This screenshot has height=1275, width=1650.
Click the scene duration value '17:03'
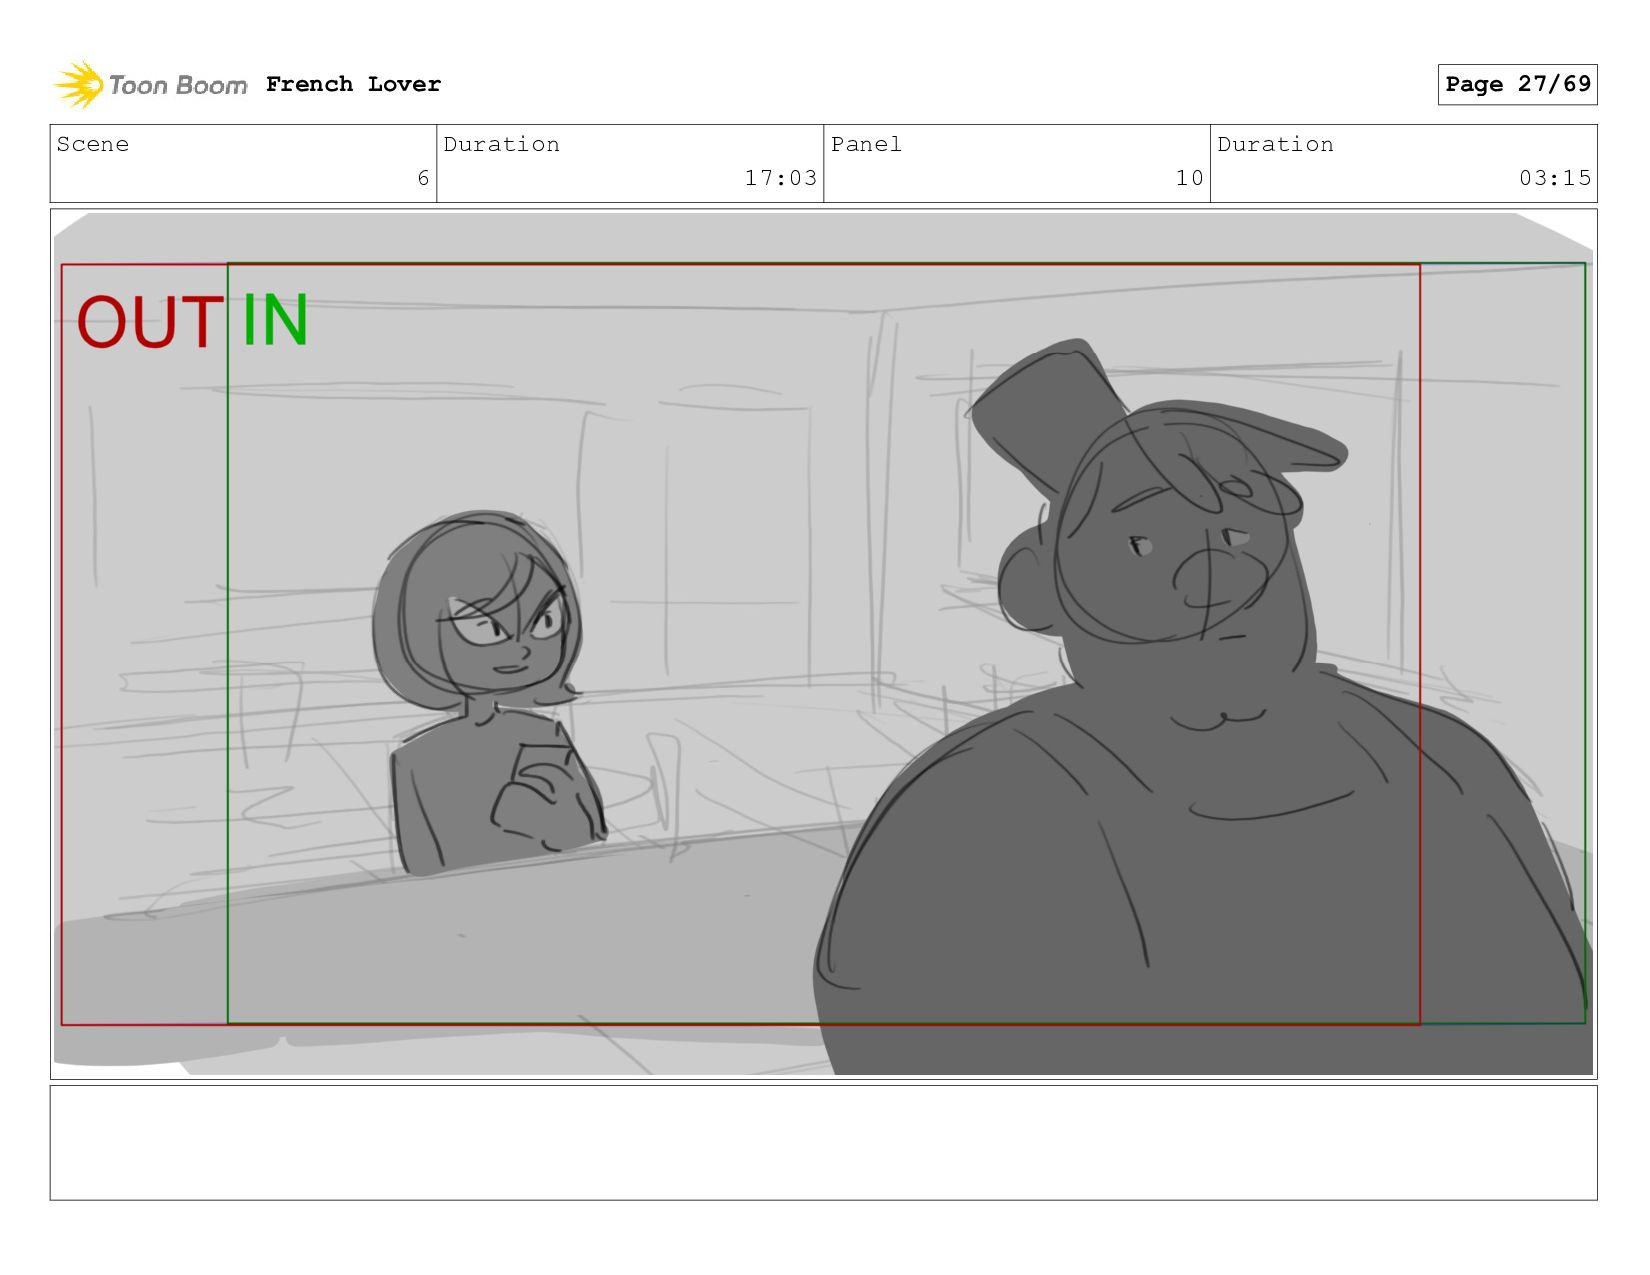[780, 178]
